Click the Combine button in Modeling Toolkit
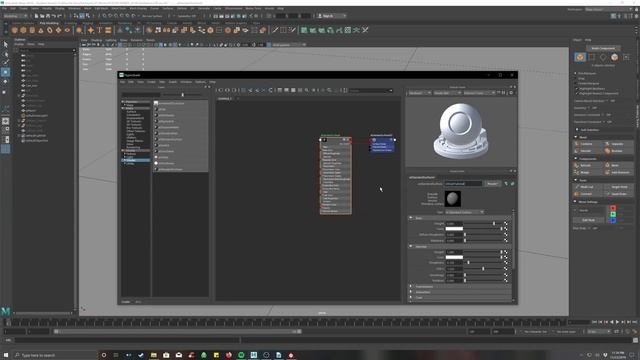 tap(586, 144)
